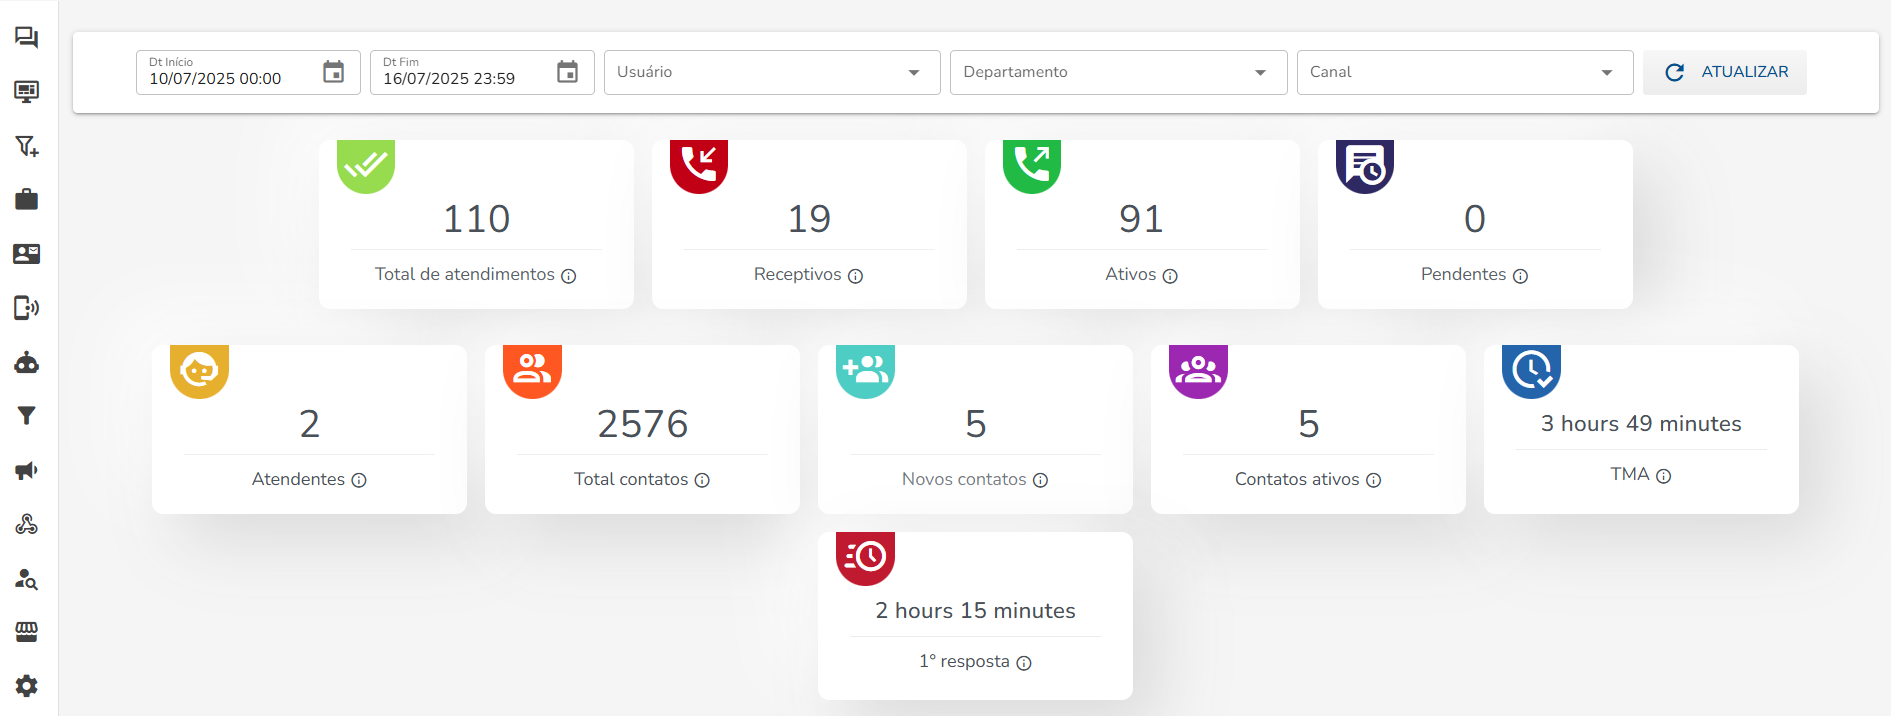Open calendar picker for Dt Início
The width and height of the screenshot is (1891, 716).
point(334,72)
